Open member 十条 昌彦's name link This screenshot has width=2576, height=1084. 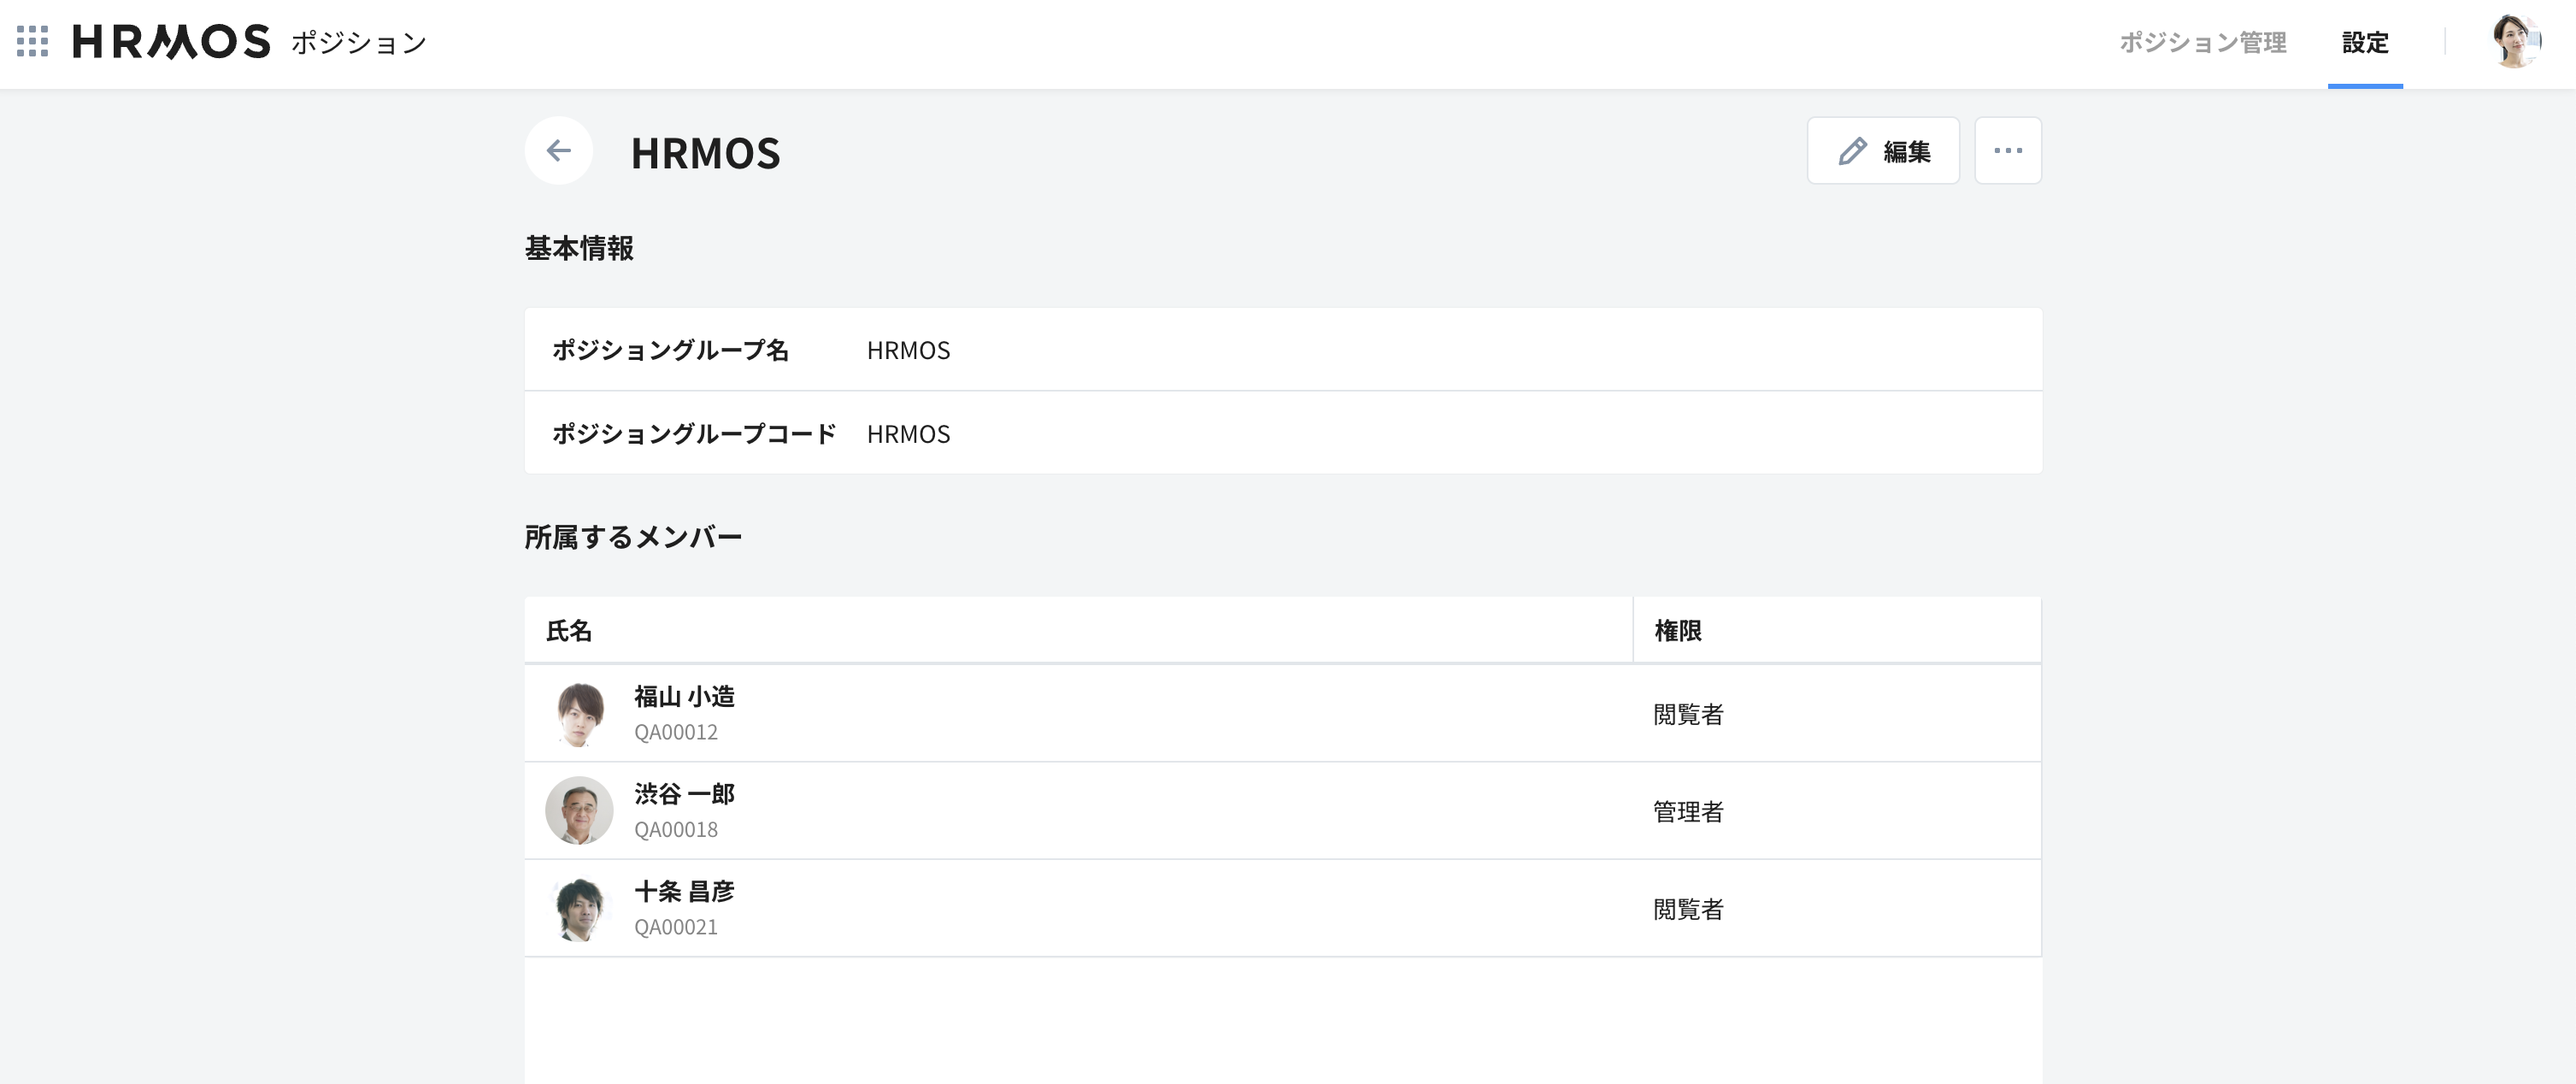[684, 891]
